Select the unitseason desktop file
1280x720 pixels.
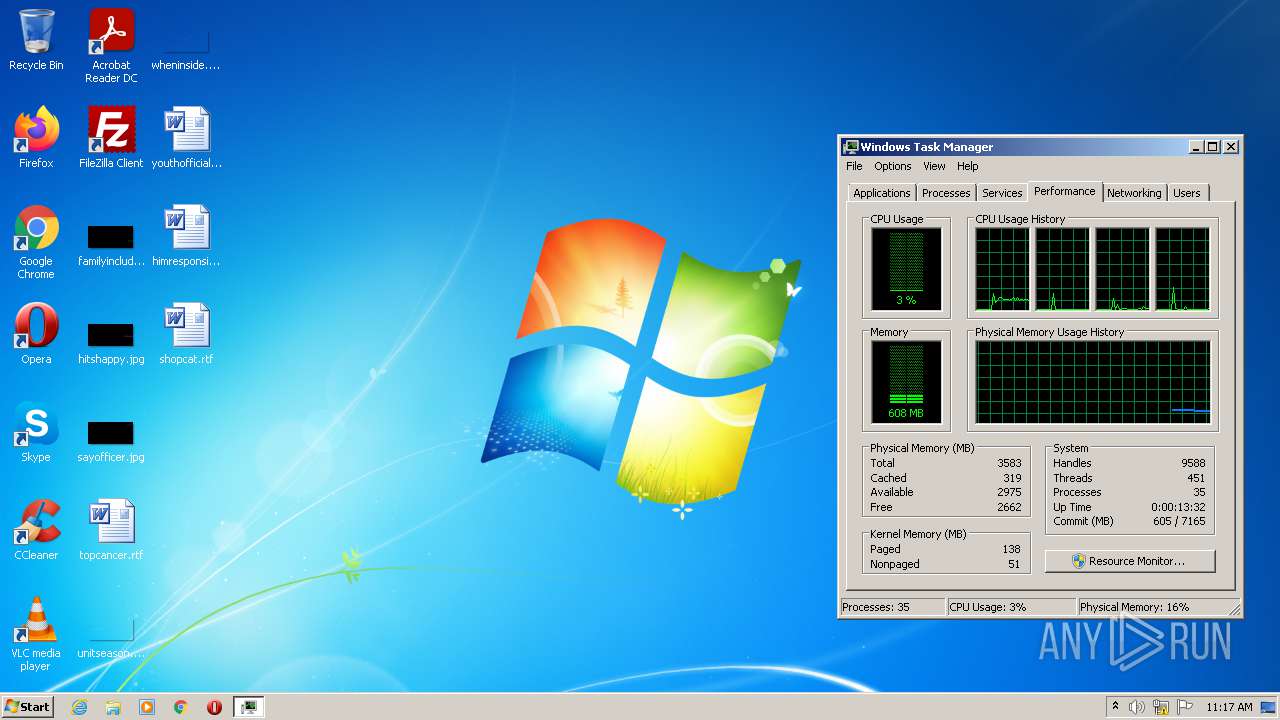111,638
